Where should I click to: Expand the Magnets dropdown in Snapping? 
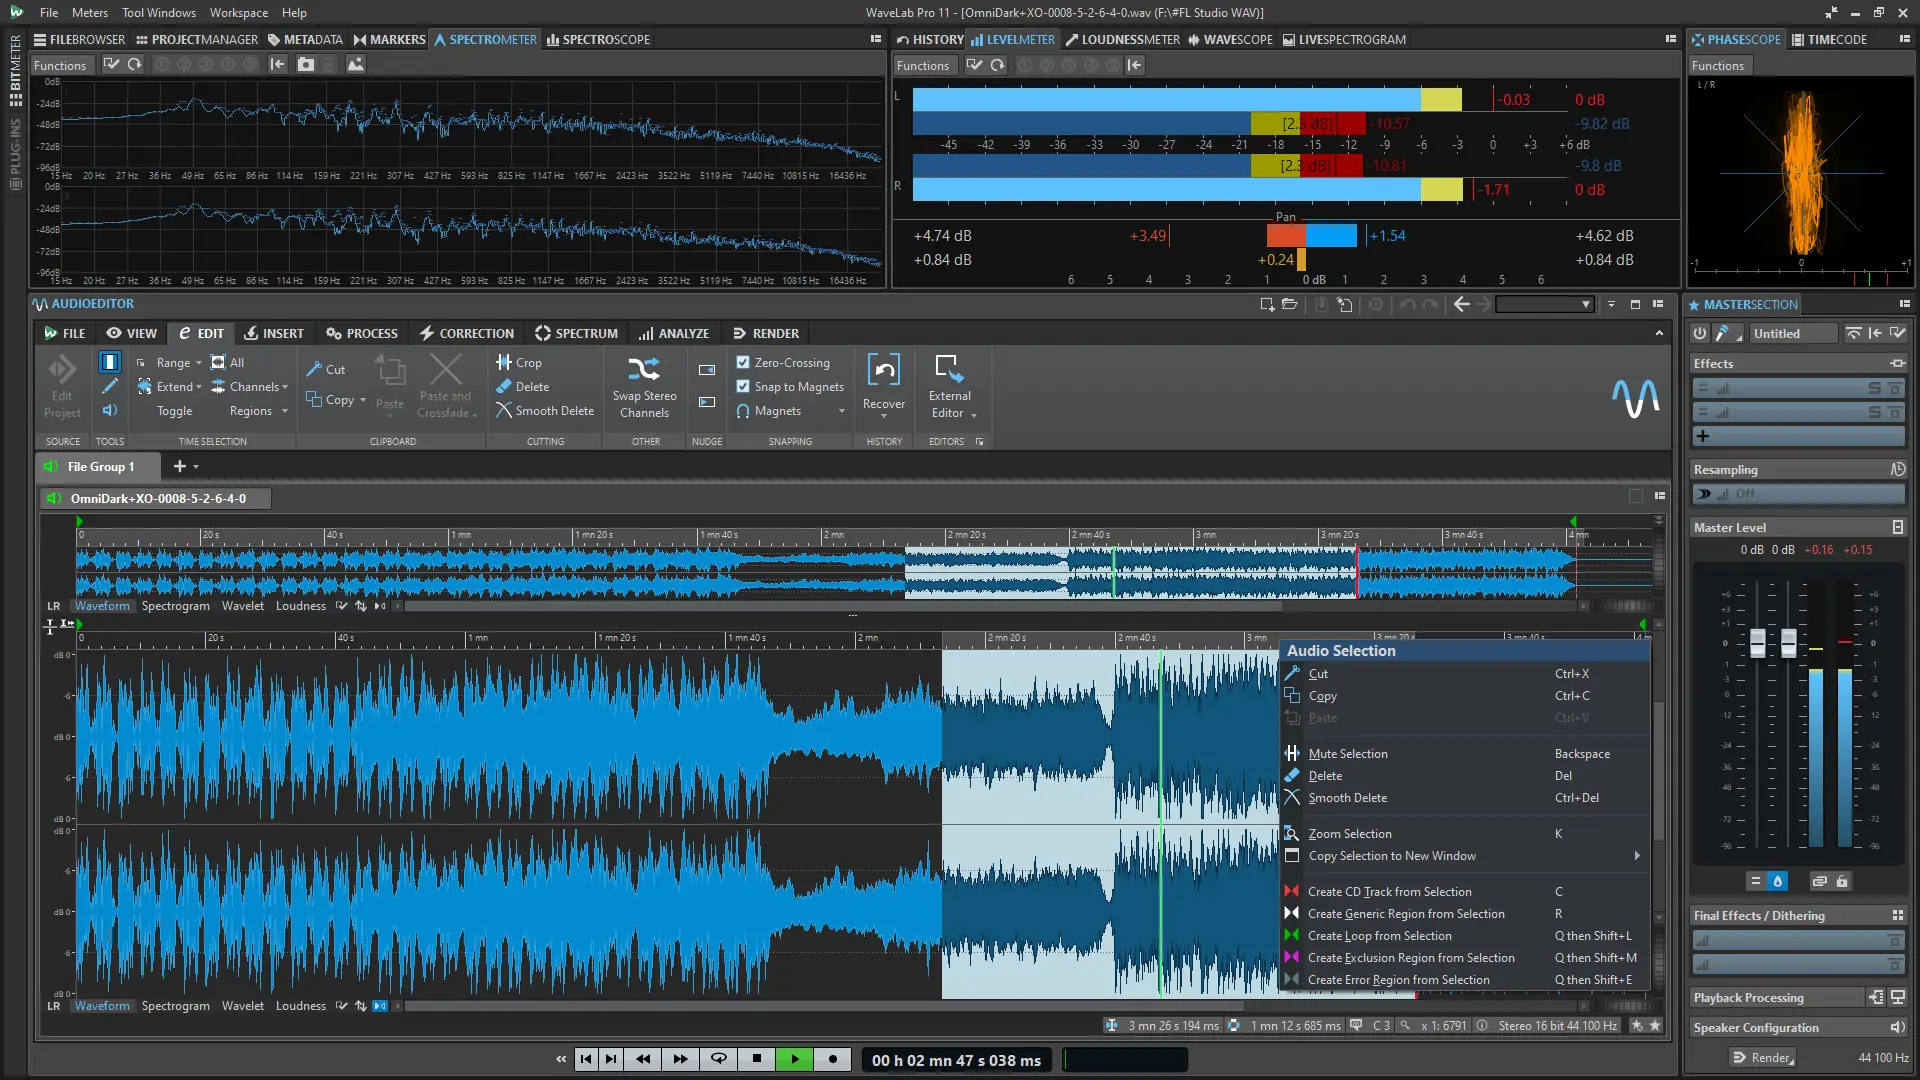coord(841,411)
